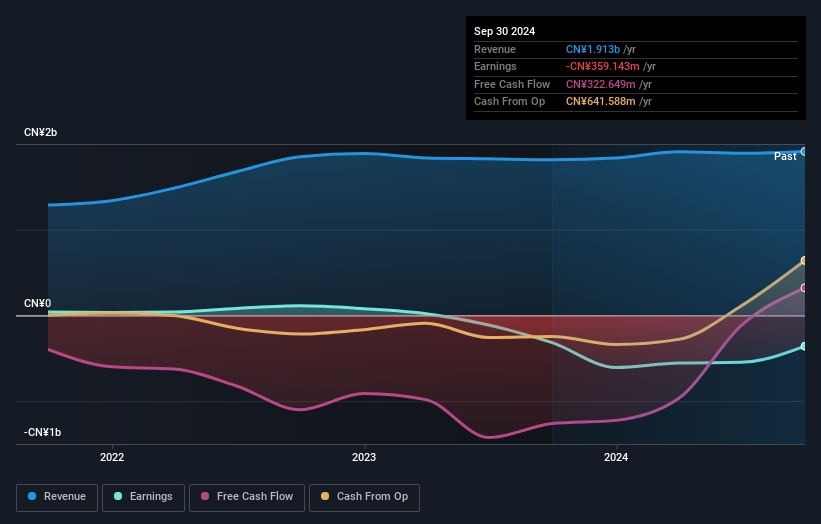Click the CN¥1.913b revenue value
This screenshot has width=821, height=524.
tap(593, 49)
